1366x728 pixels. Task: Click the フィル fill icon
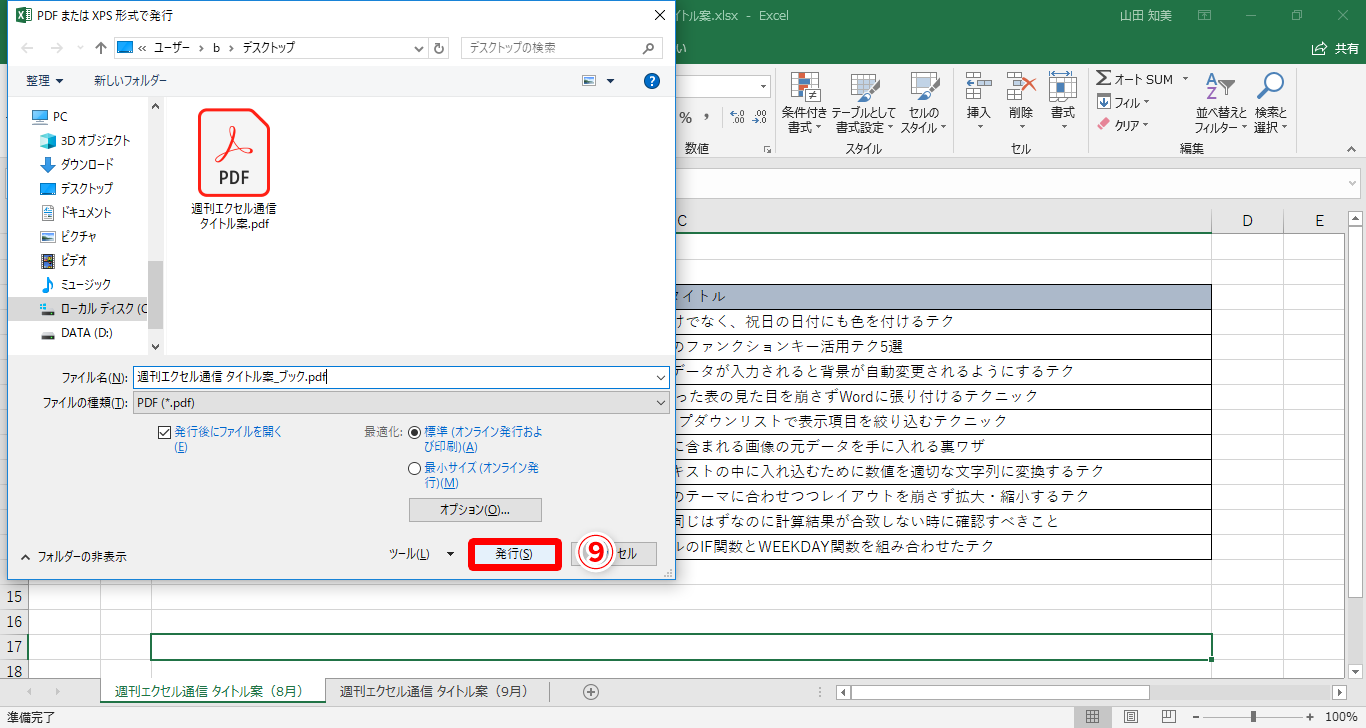1104,102
